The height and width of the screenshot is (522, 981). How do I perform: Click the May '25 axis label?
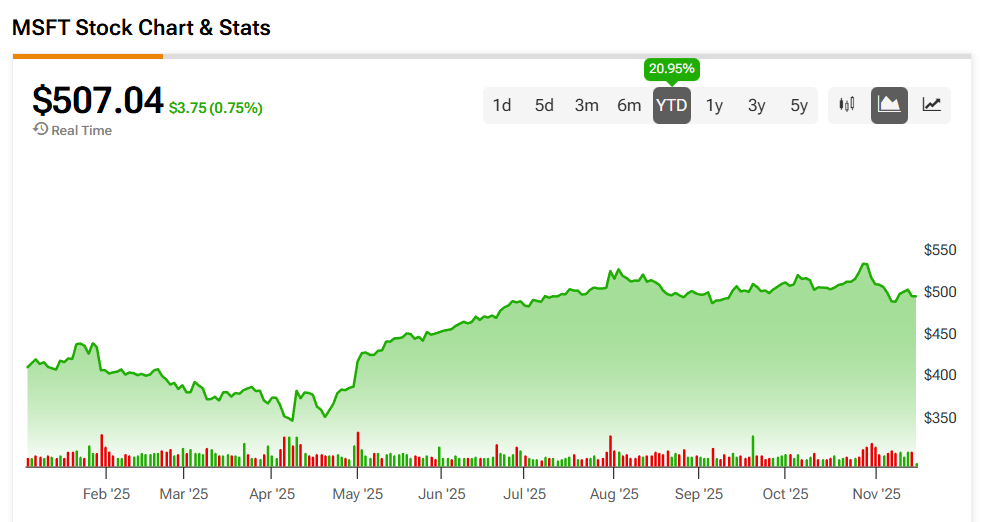[x=358, y=494]
